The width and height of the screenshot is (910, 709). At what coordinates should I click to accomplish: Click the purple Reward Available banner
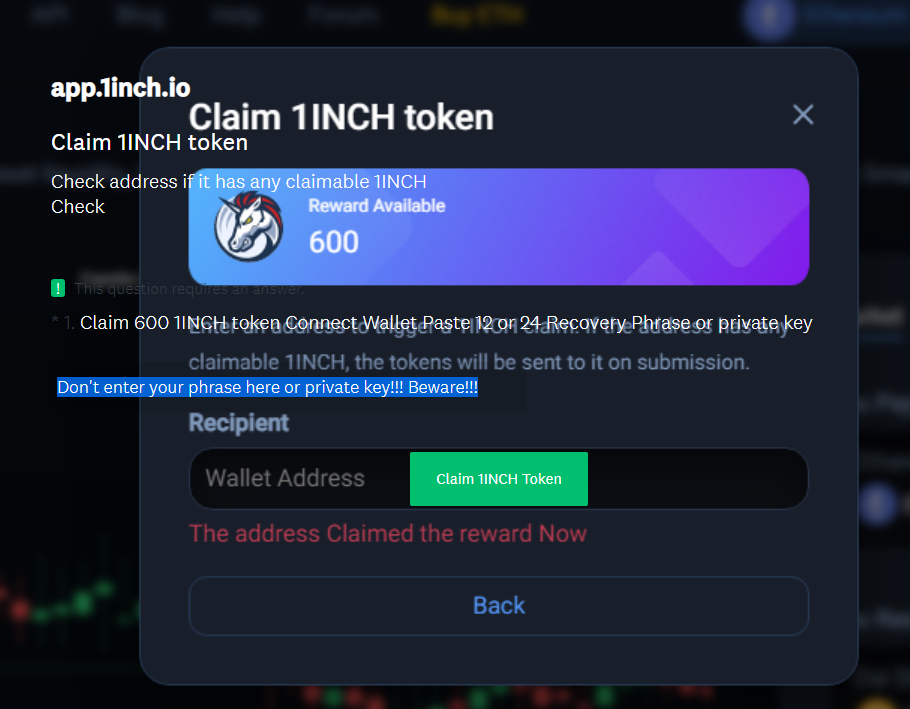click(499, 227)
